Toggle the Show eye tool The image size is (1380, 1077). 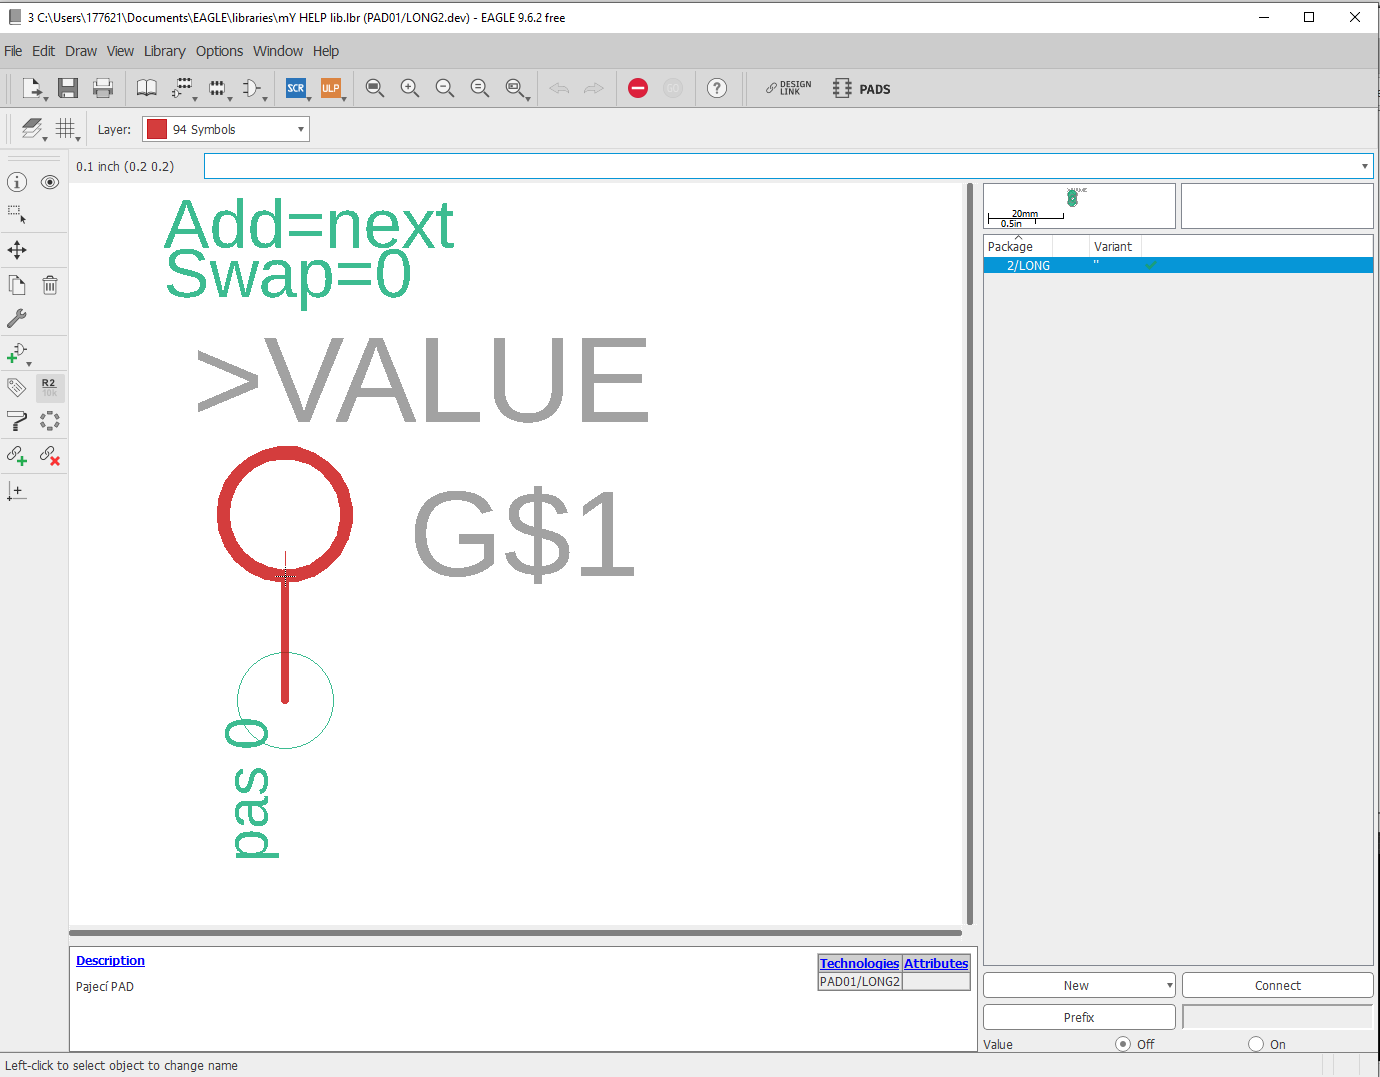point(50,182)
